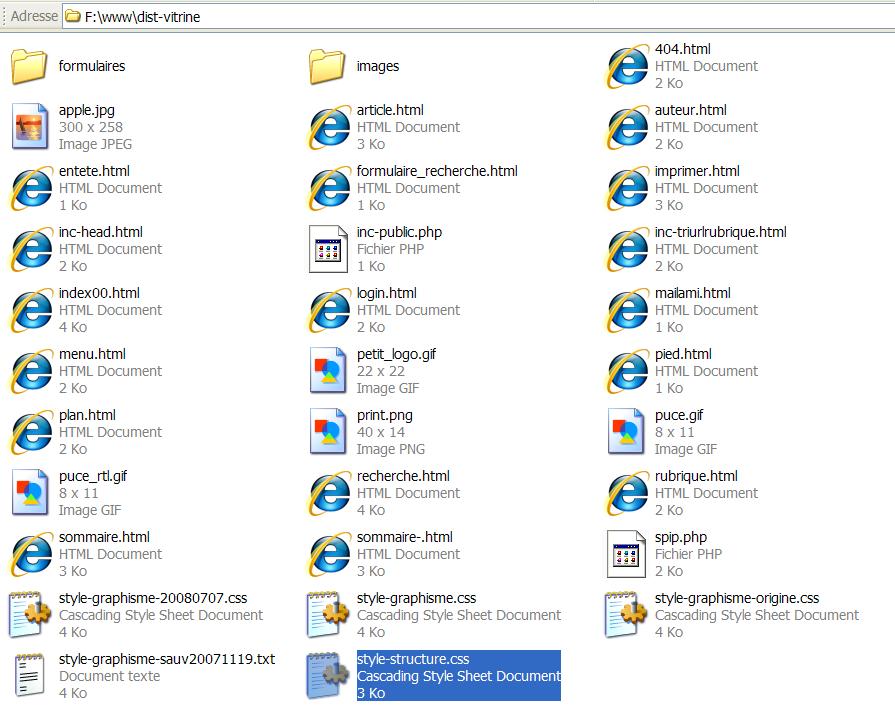Click the 'recherche.html' file name
Image resolution: width=895 pixels, height=715 pixels.
tap(404, 476)
